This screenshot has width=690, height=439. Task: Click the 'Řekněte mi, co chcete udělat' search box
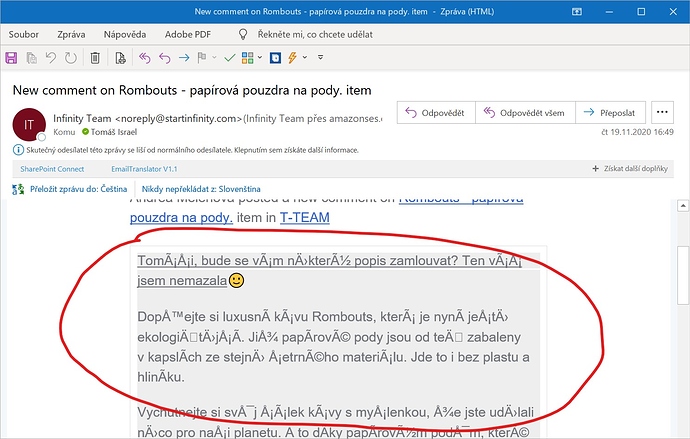(x=315, y=34)
